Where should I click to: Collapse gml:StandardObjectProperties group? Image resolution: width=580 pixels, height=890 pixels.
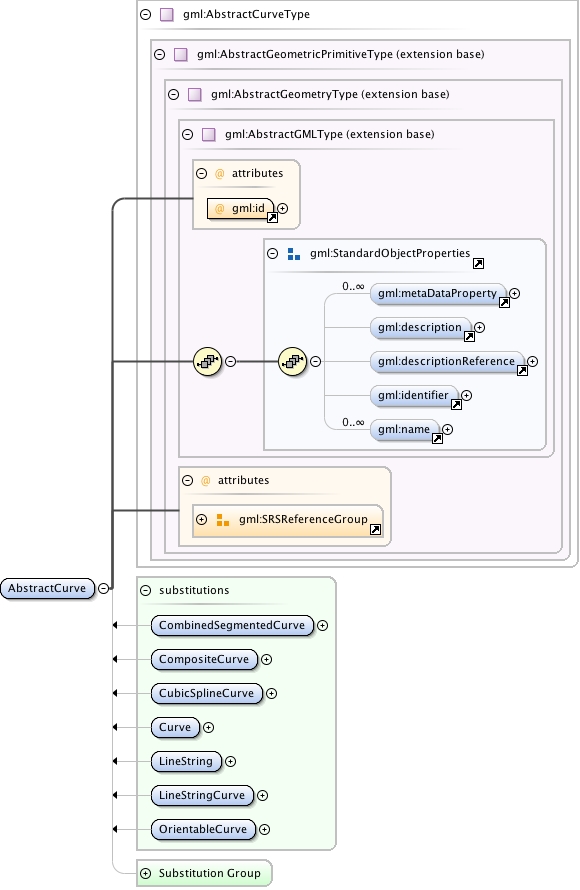272,254
